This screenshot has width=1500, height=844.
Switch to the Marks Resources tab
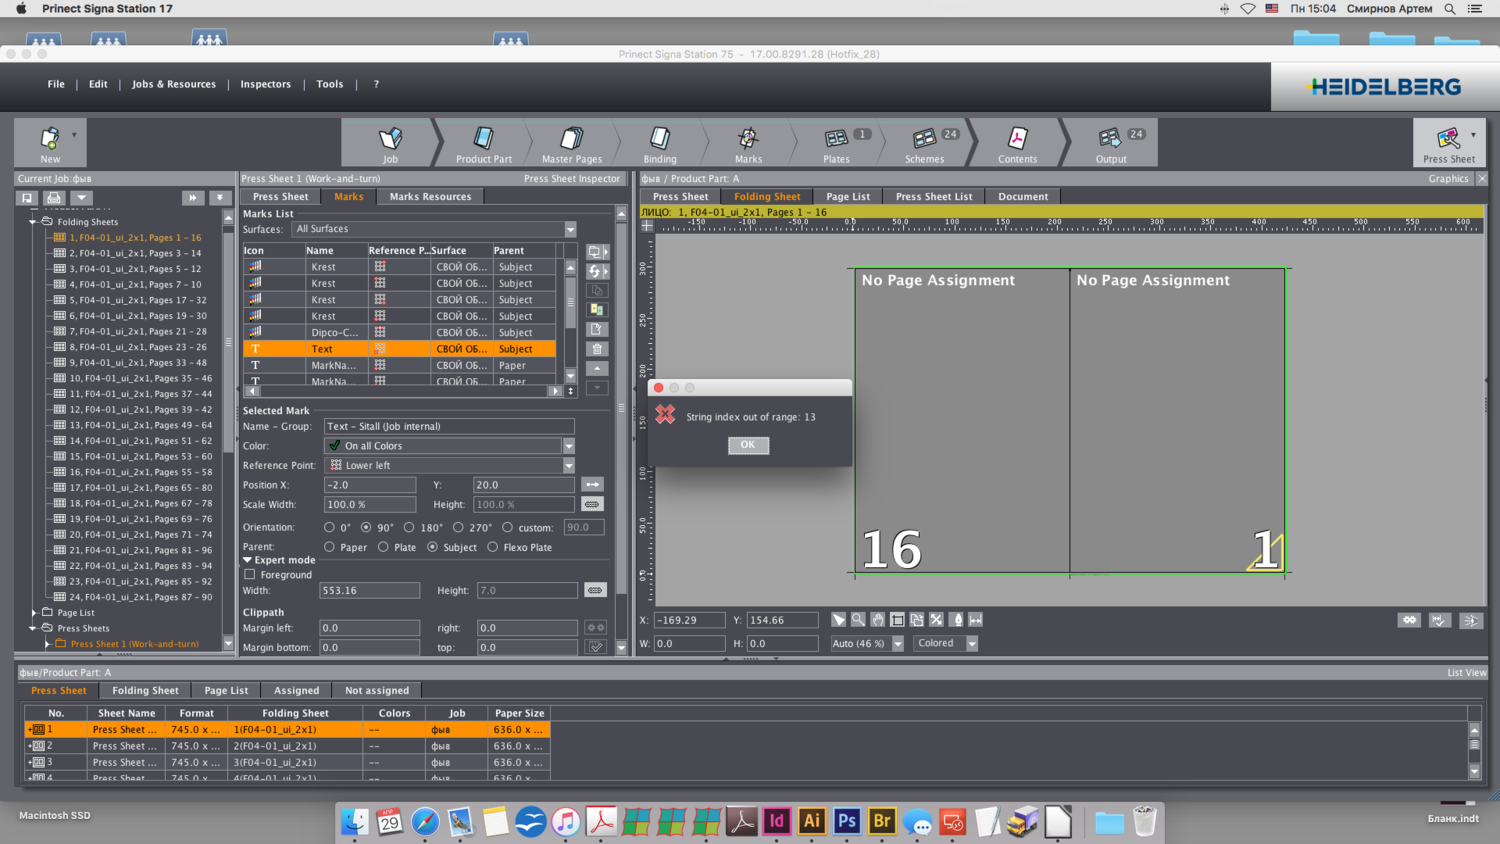click(430, 197)
